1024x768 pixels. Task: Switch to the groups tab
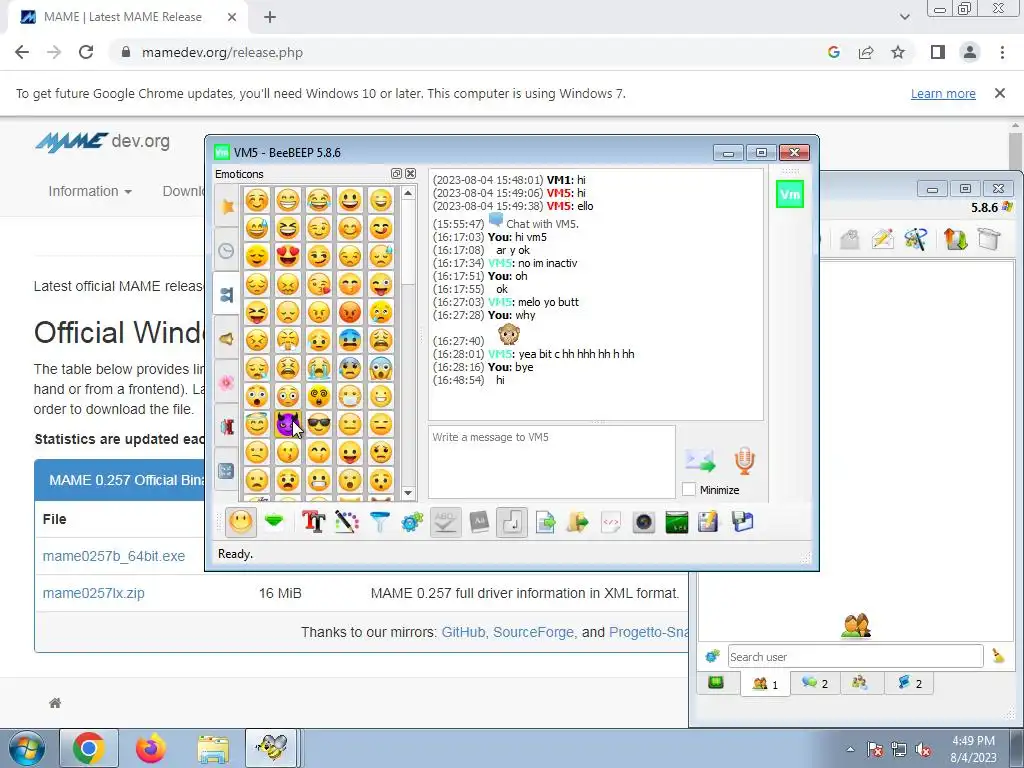pyautogui.click(x=860, y=683)
